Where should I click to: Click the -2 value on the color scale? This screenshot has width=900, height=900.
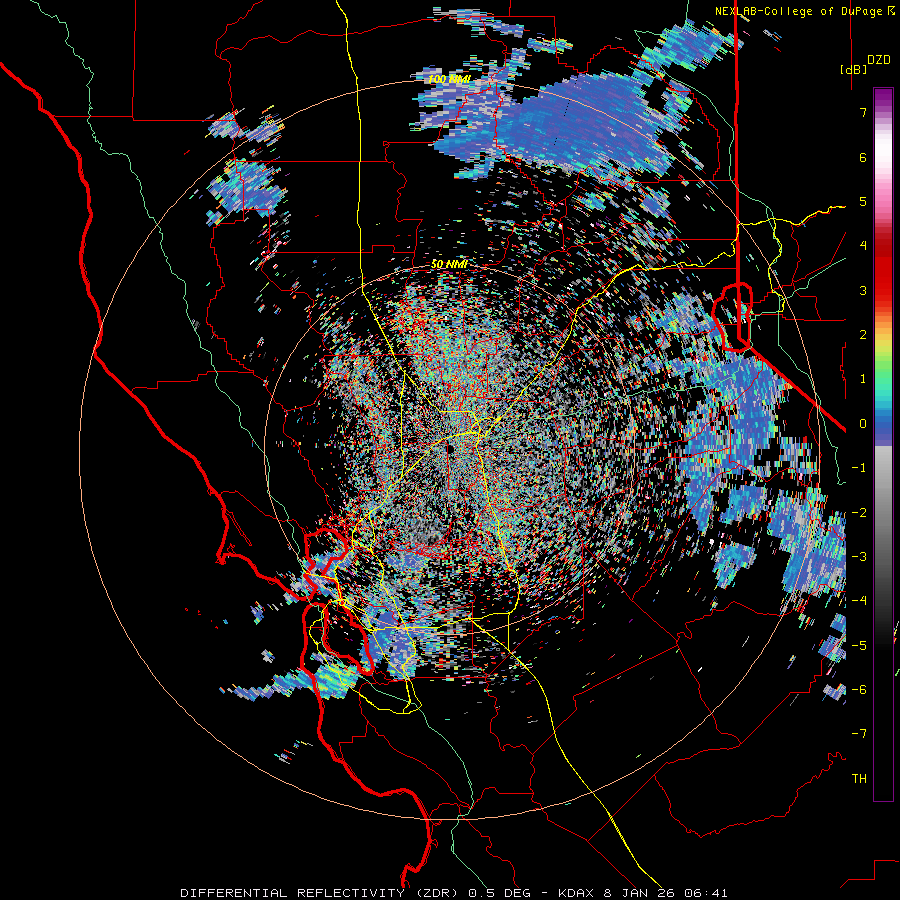(859, 513)
